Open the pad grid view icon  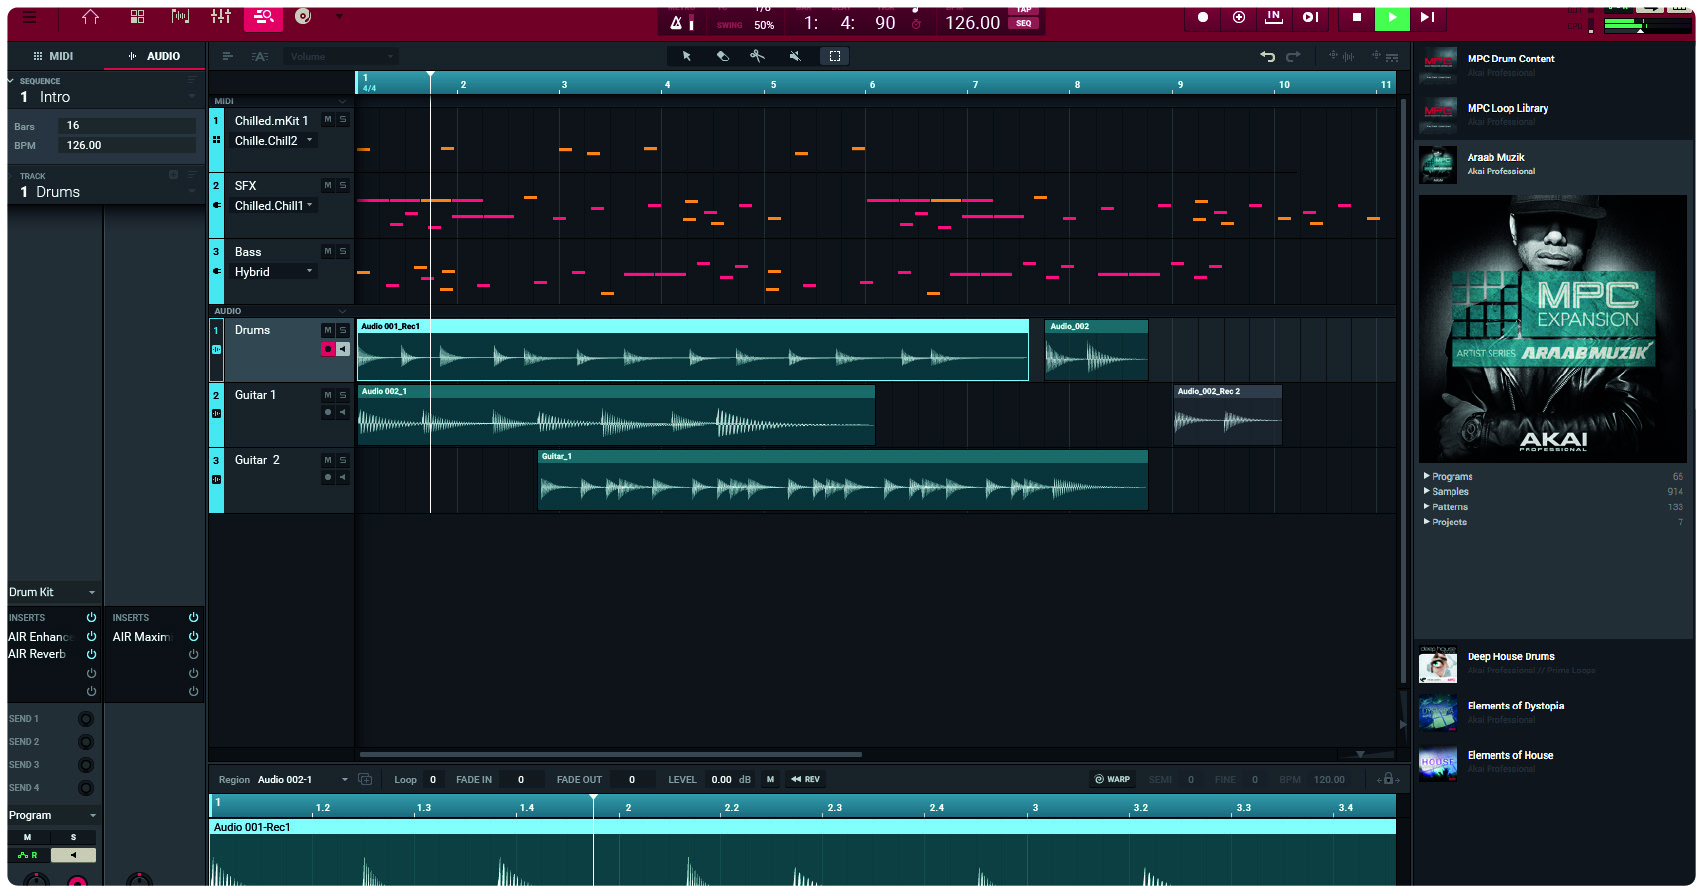[137, 17]
